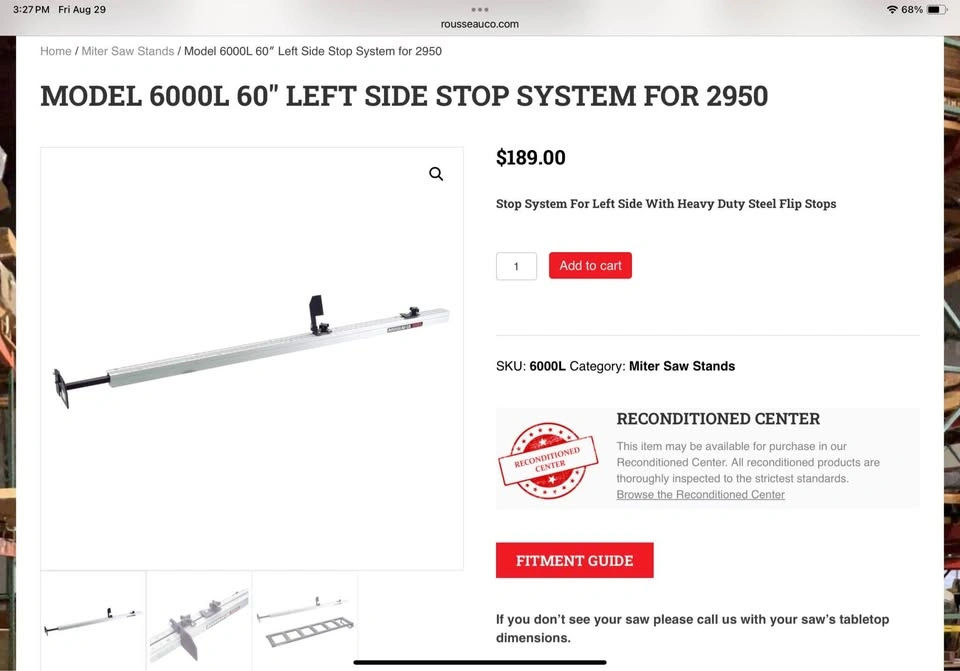Click the quantity input field
Screen dimensions: 960x671
pos(516,266)
